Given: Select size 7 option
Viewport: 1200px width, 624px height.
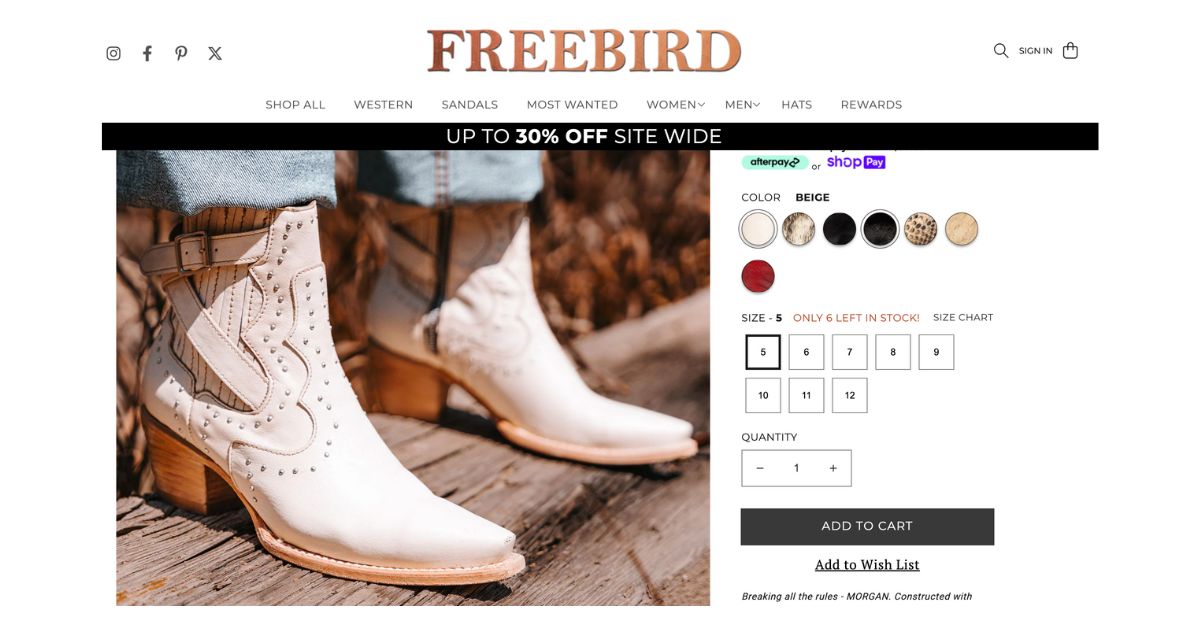Looking at the screenshot, I should click(x=850, y=352).
